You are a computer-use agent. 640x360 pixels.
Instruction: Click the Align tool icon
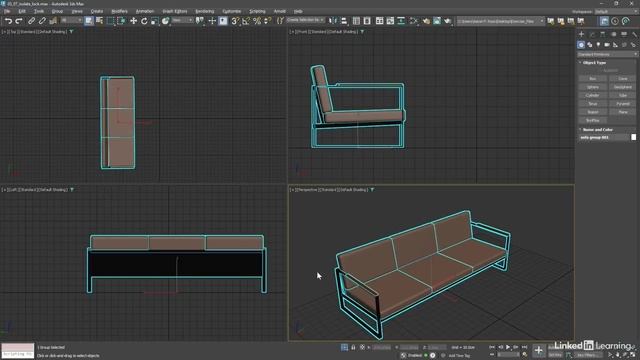[x=344, y=21]
